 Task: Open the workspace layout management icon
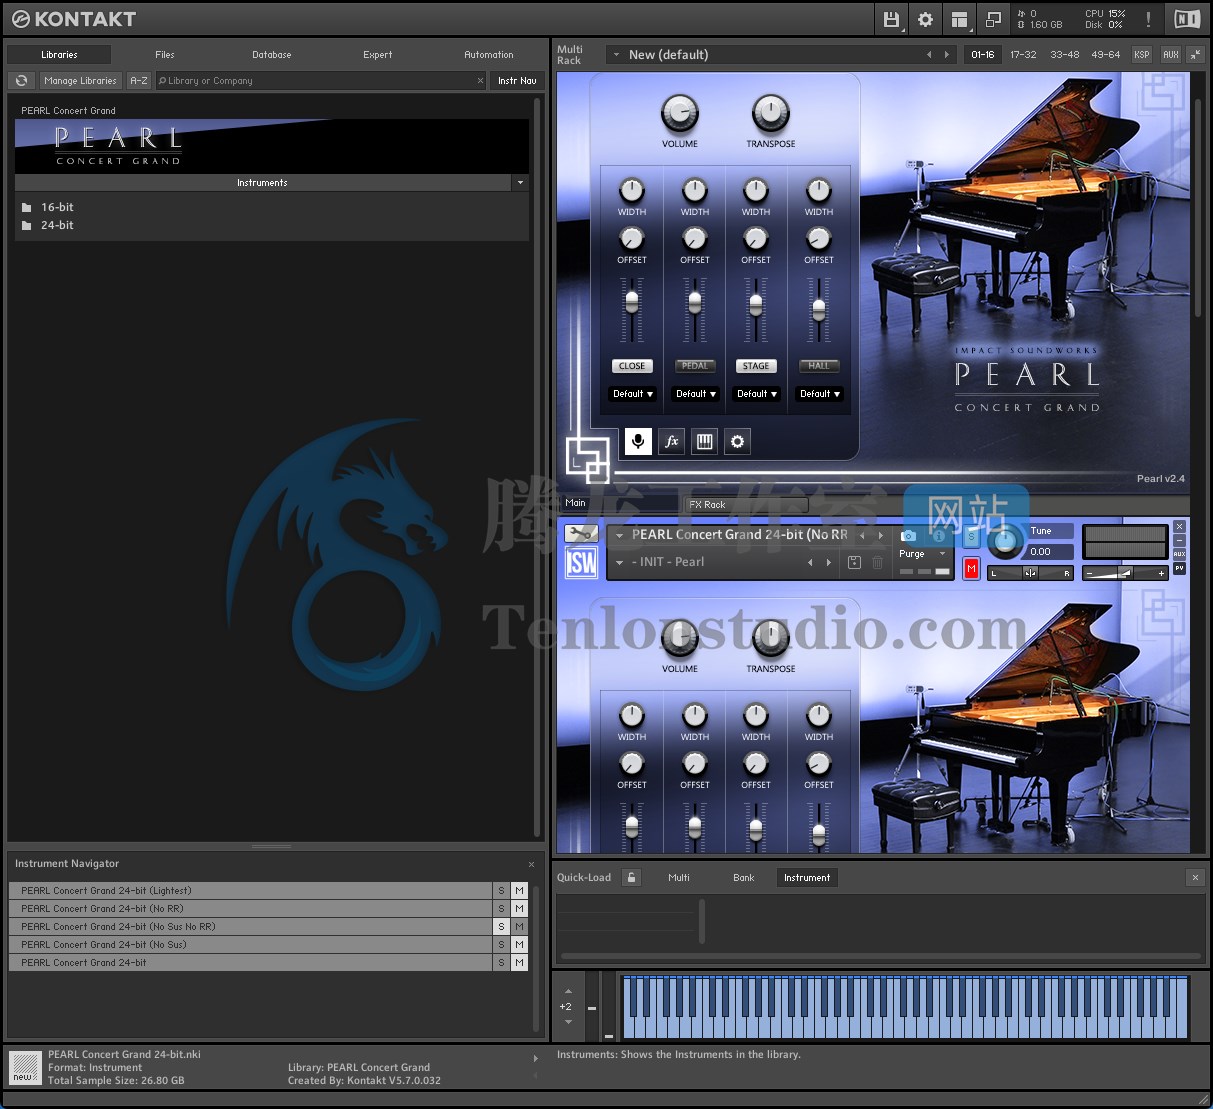click(959, 19)
